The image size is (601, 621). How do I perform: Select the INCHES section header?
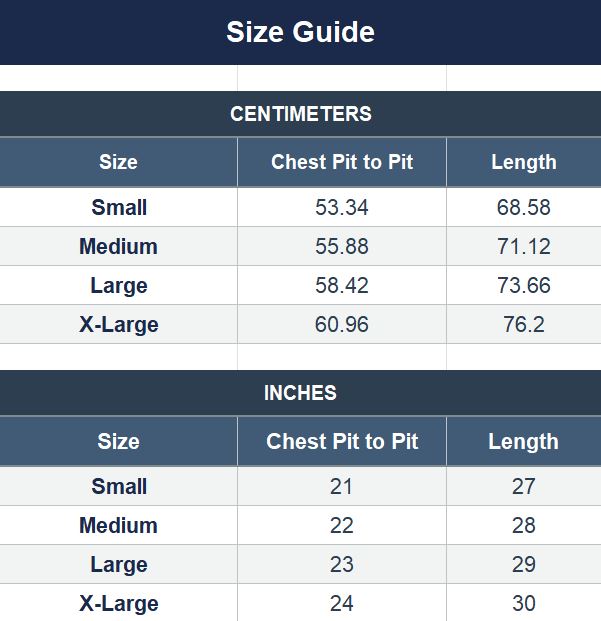pyautogui.click(x=300, y=393)
